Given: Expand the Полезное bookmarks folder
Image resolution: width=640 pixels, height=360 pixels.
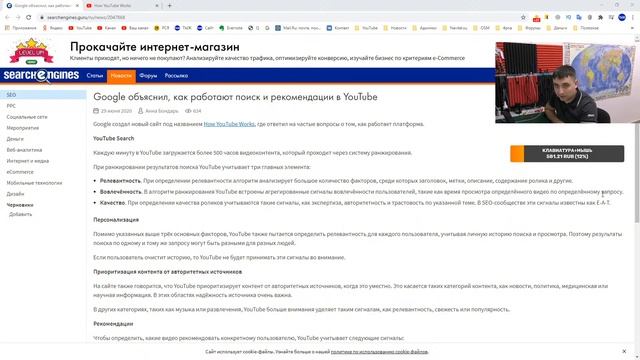Looking at the screenshot, I should (586, 28).
